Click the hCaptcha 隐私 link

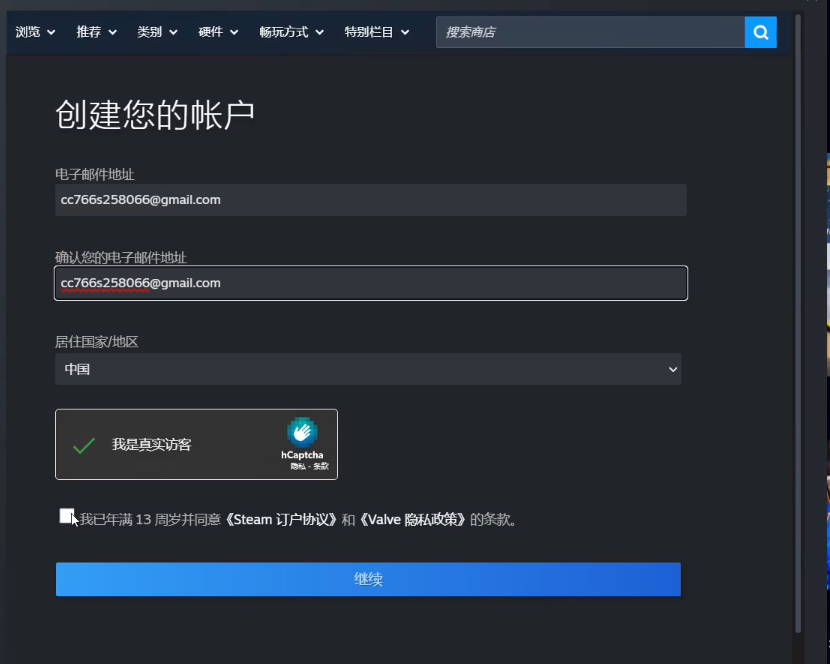tap(297, 466)
